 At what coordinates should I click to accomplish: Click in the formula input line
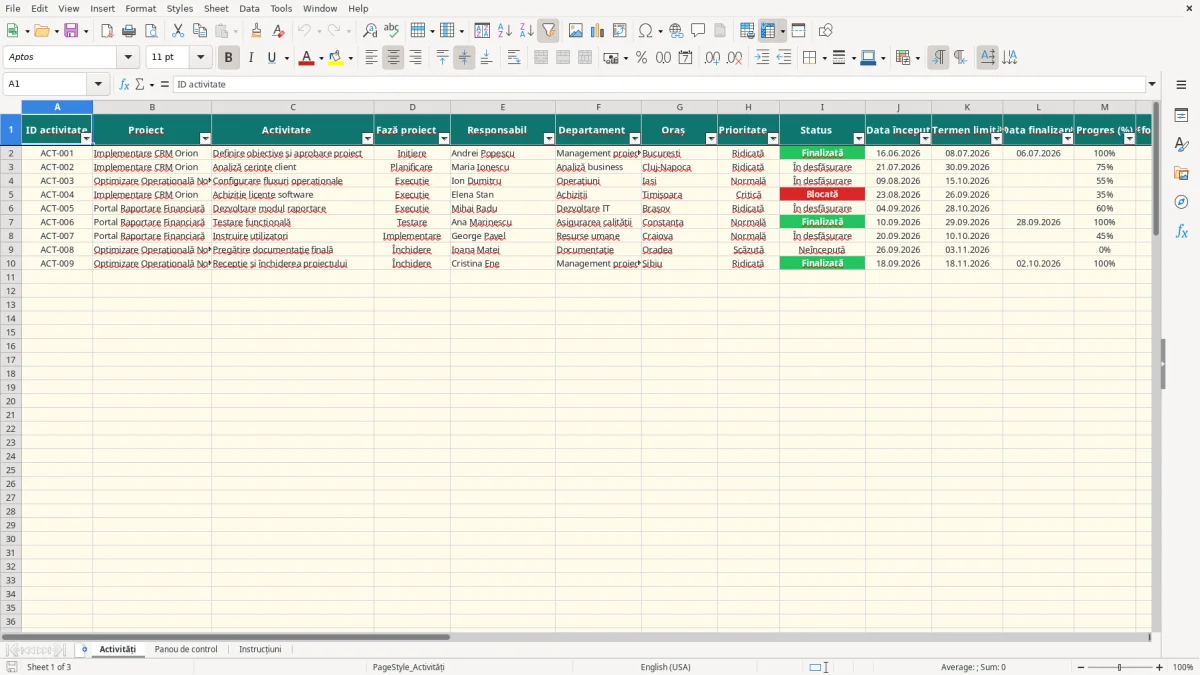[x=659, y=84]
